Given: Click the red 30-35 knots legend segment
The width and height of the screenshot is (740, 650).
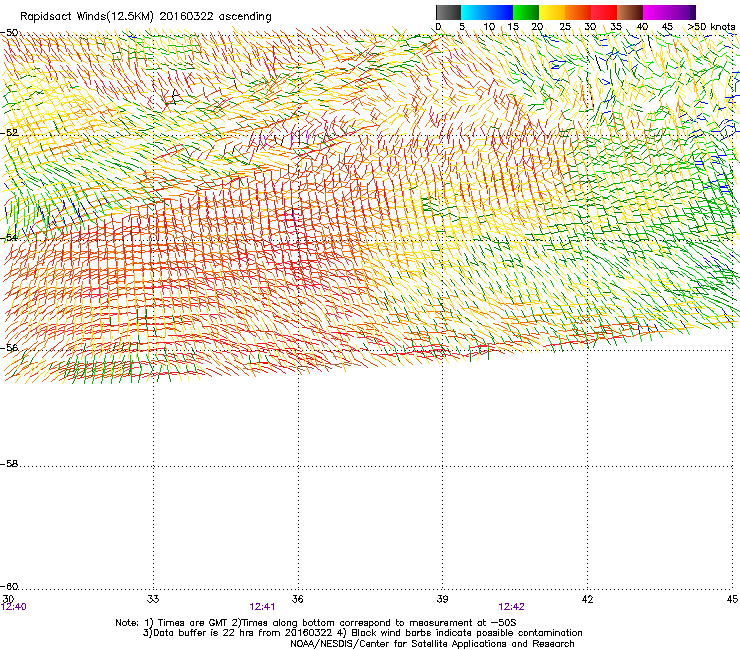Looking at the screenshot, I should point(604,12).
